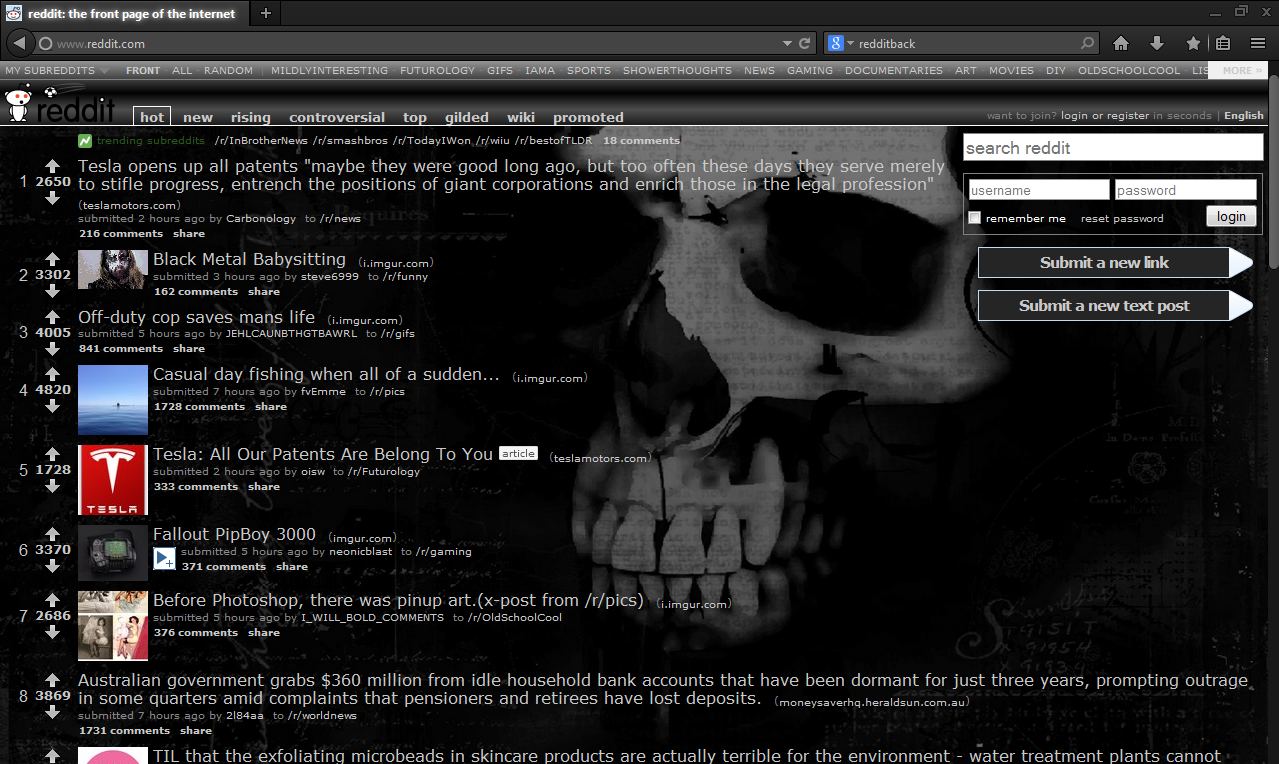Click the bookmark star icon
The width and height of the screenshot is (1279, 764).
click(1193, 43)
